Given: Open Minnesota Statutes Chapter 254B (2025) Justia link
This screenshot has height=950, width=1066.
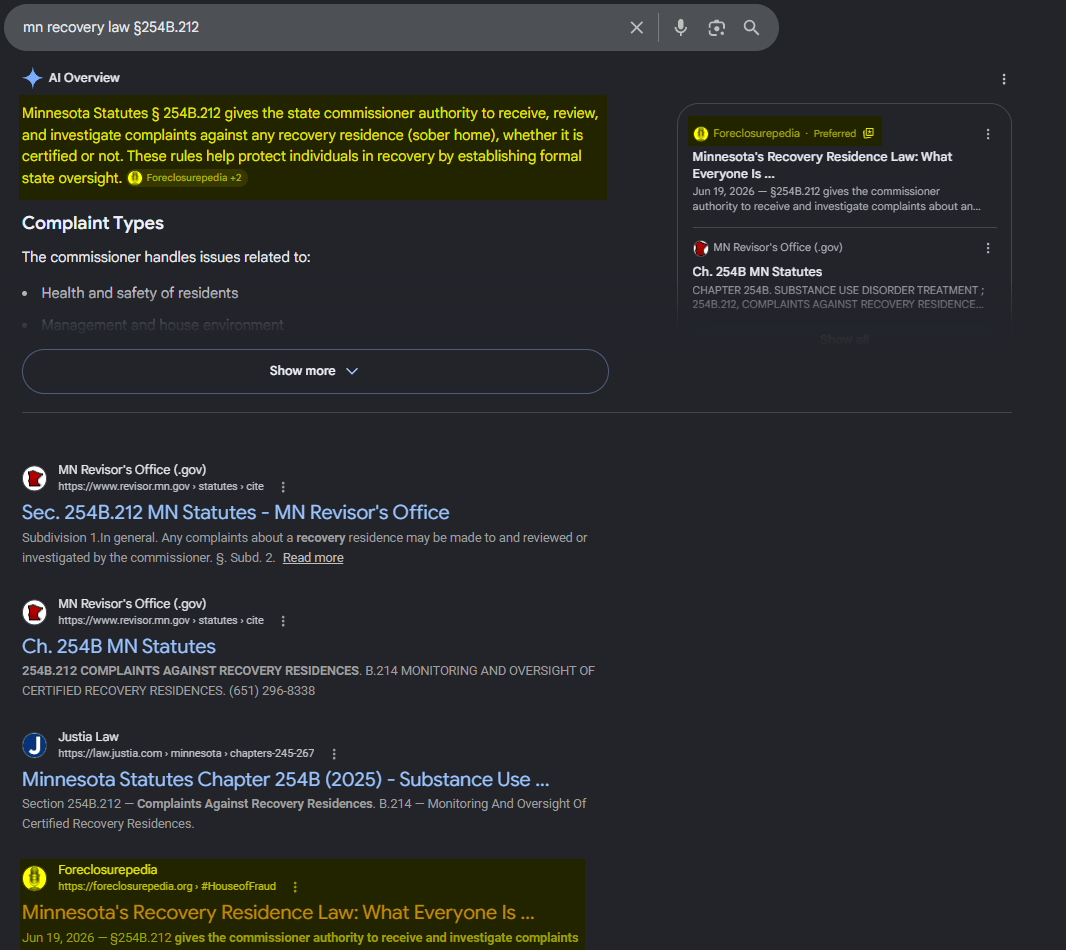Looking at the screenshot, I should tap(286, 779).
